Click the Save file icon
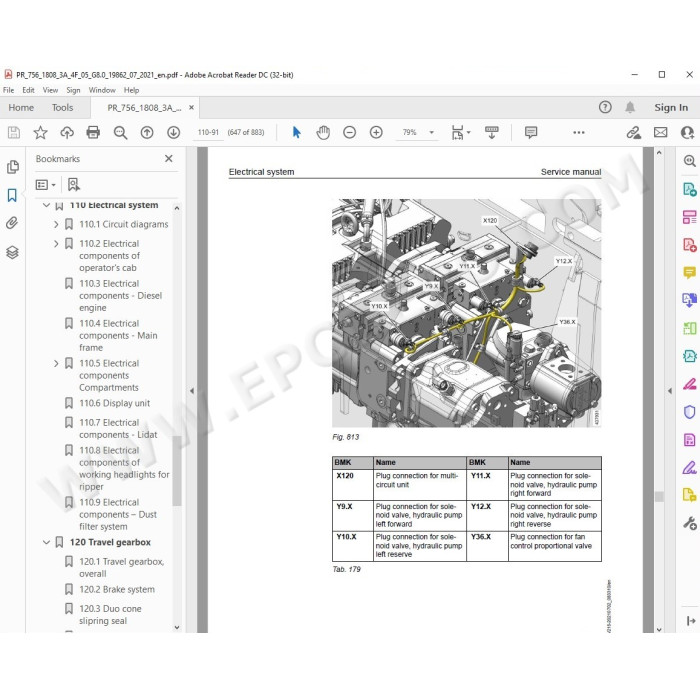The image size is (700, 700). click(14, 132)
